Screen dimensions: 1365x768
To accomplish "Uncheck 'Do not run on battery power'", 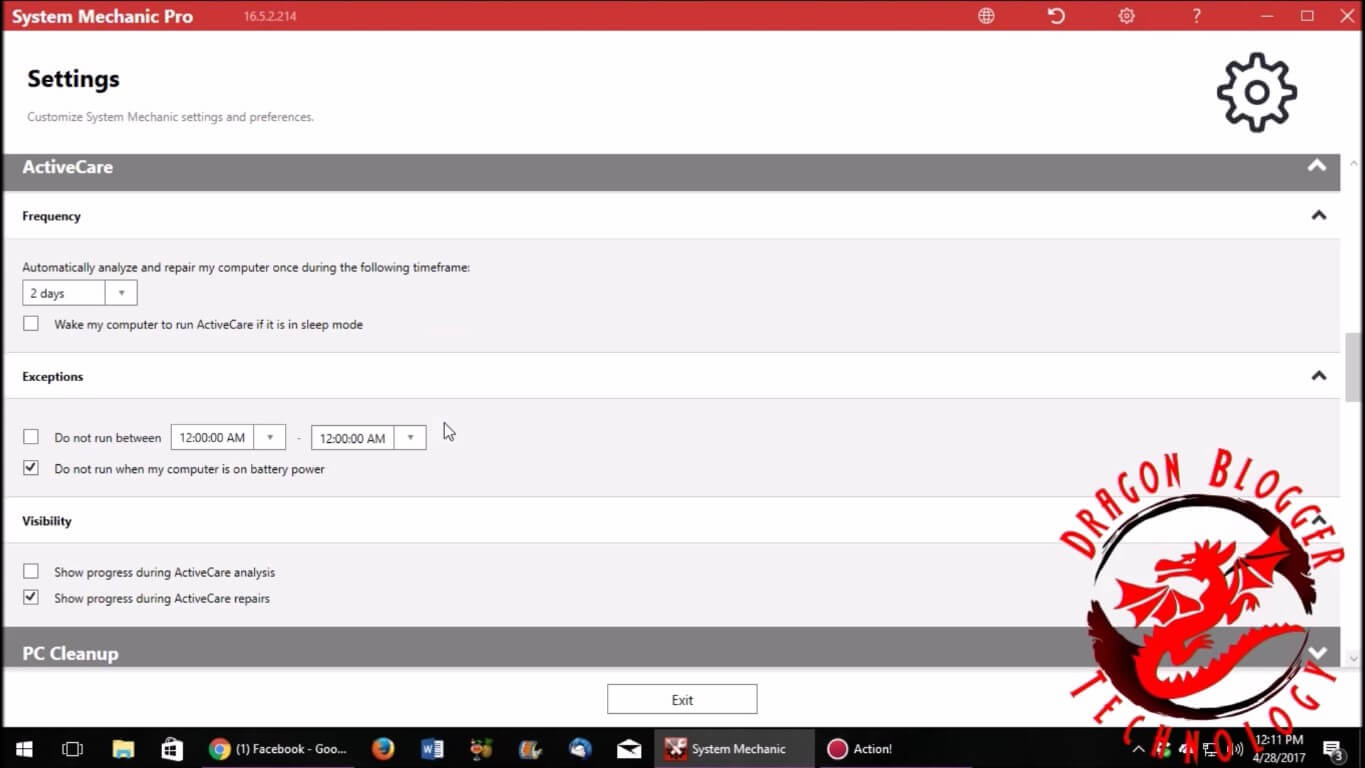I will click(31, 468).
